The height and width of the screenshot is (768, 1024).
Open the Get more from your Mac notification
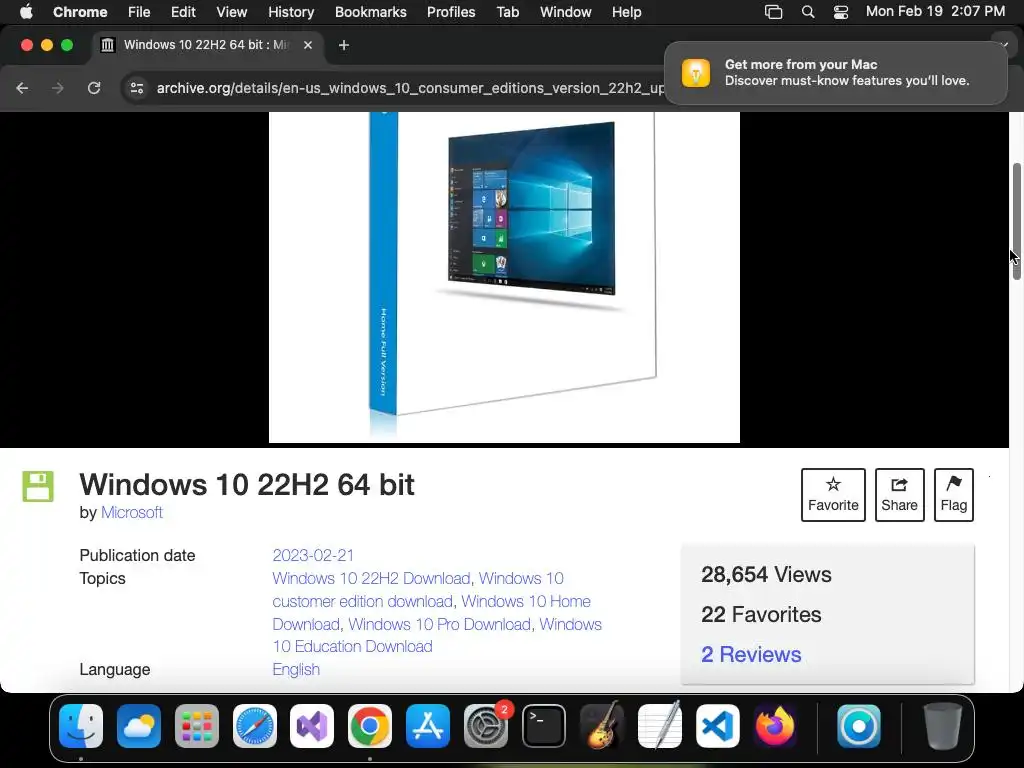(835, 72)
